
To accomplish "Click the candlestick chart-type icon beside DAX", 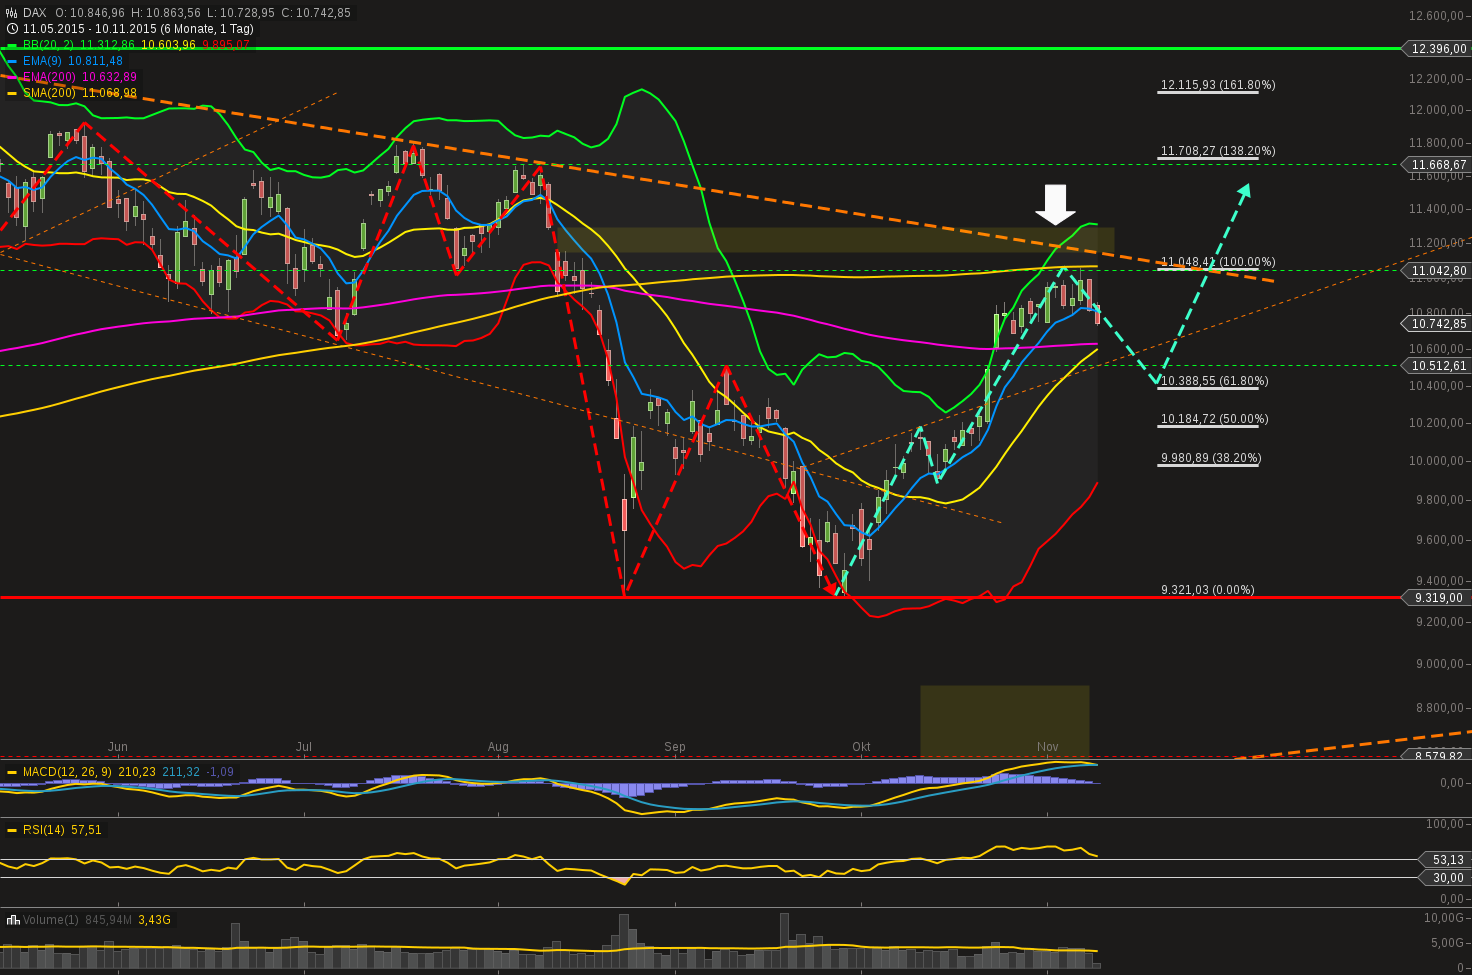I will [x=12, y=13].
